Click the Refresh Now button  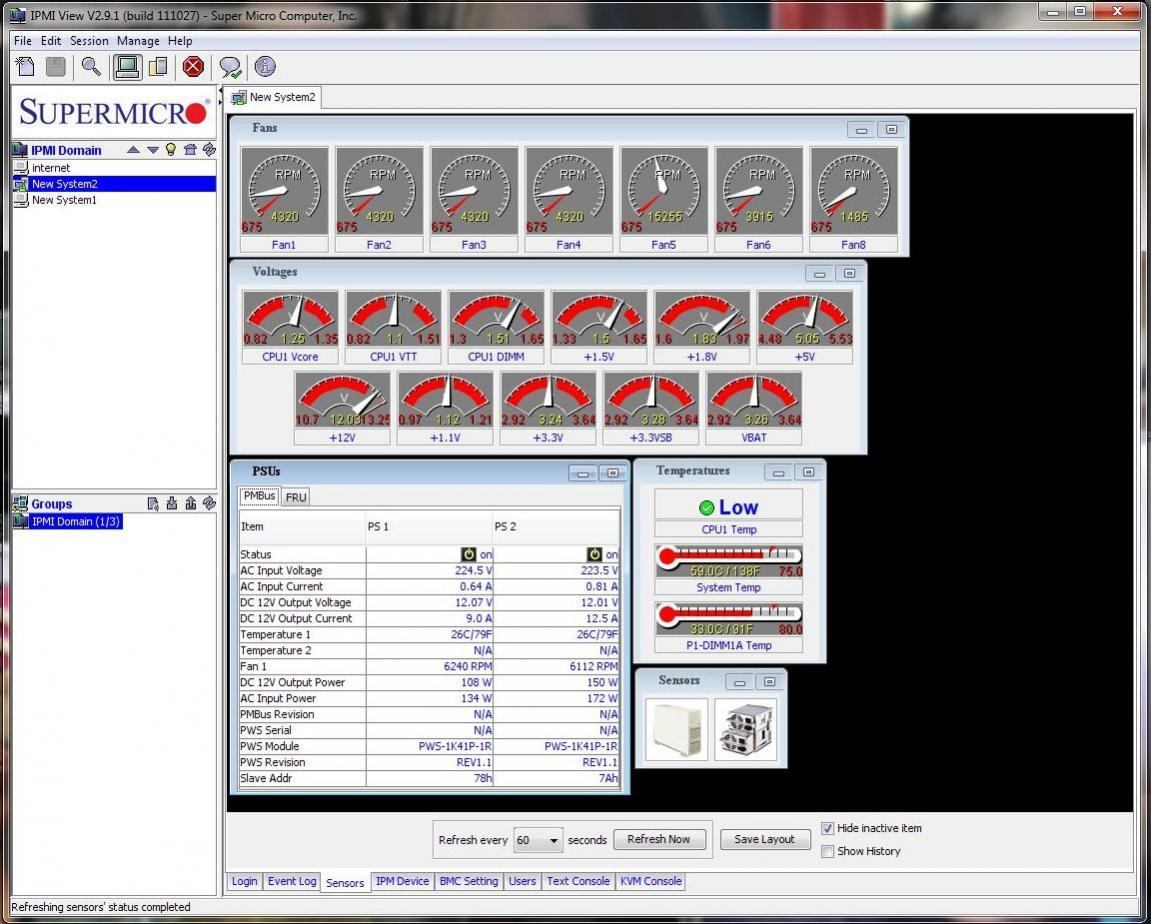[658, 840]
